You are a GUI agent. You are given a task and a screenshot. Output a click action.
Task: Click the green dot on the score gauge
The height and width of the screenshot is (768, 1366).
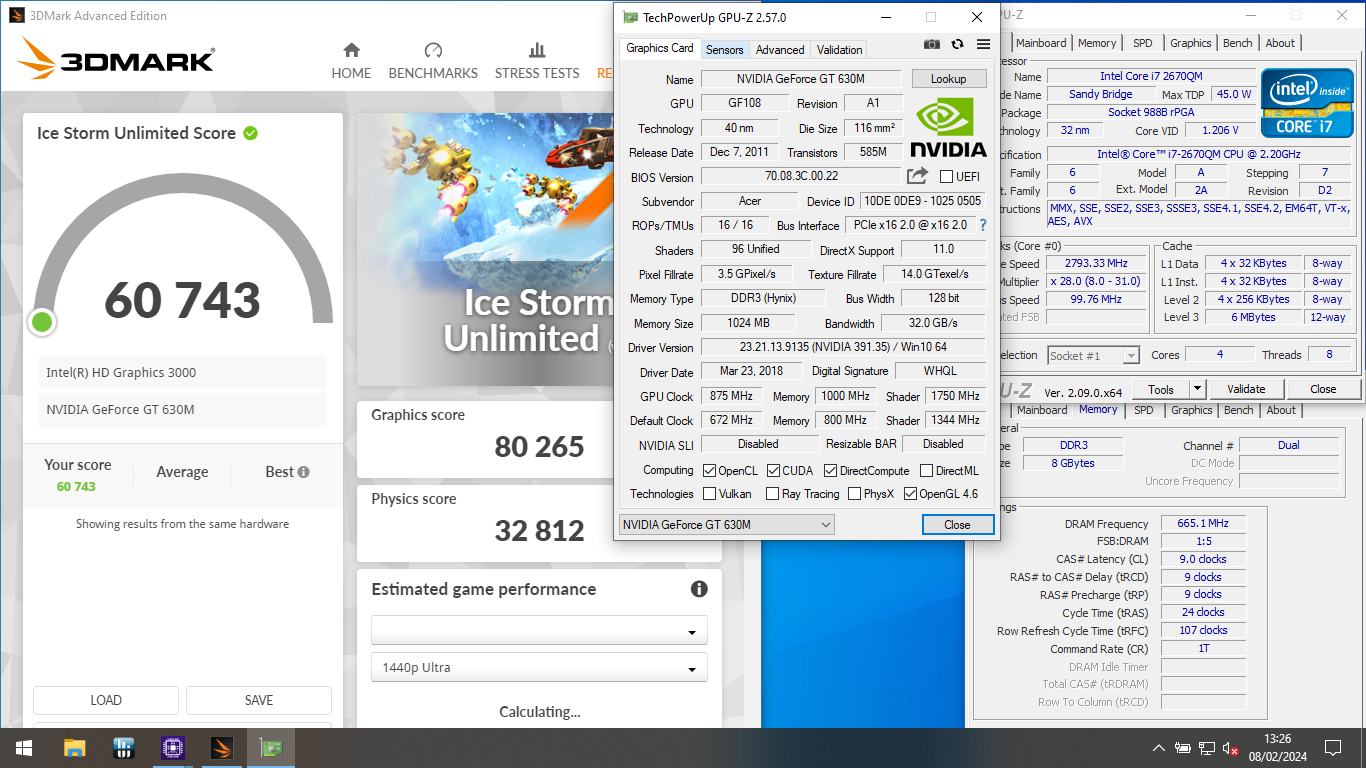pos(42,322)
